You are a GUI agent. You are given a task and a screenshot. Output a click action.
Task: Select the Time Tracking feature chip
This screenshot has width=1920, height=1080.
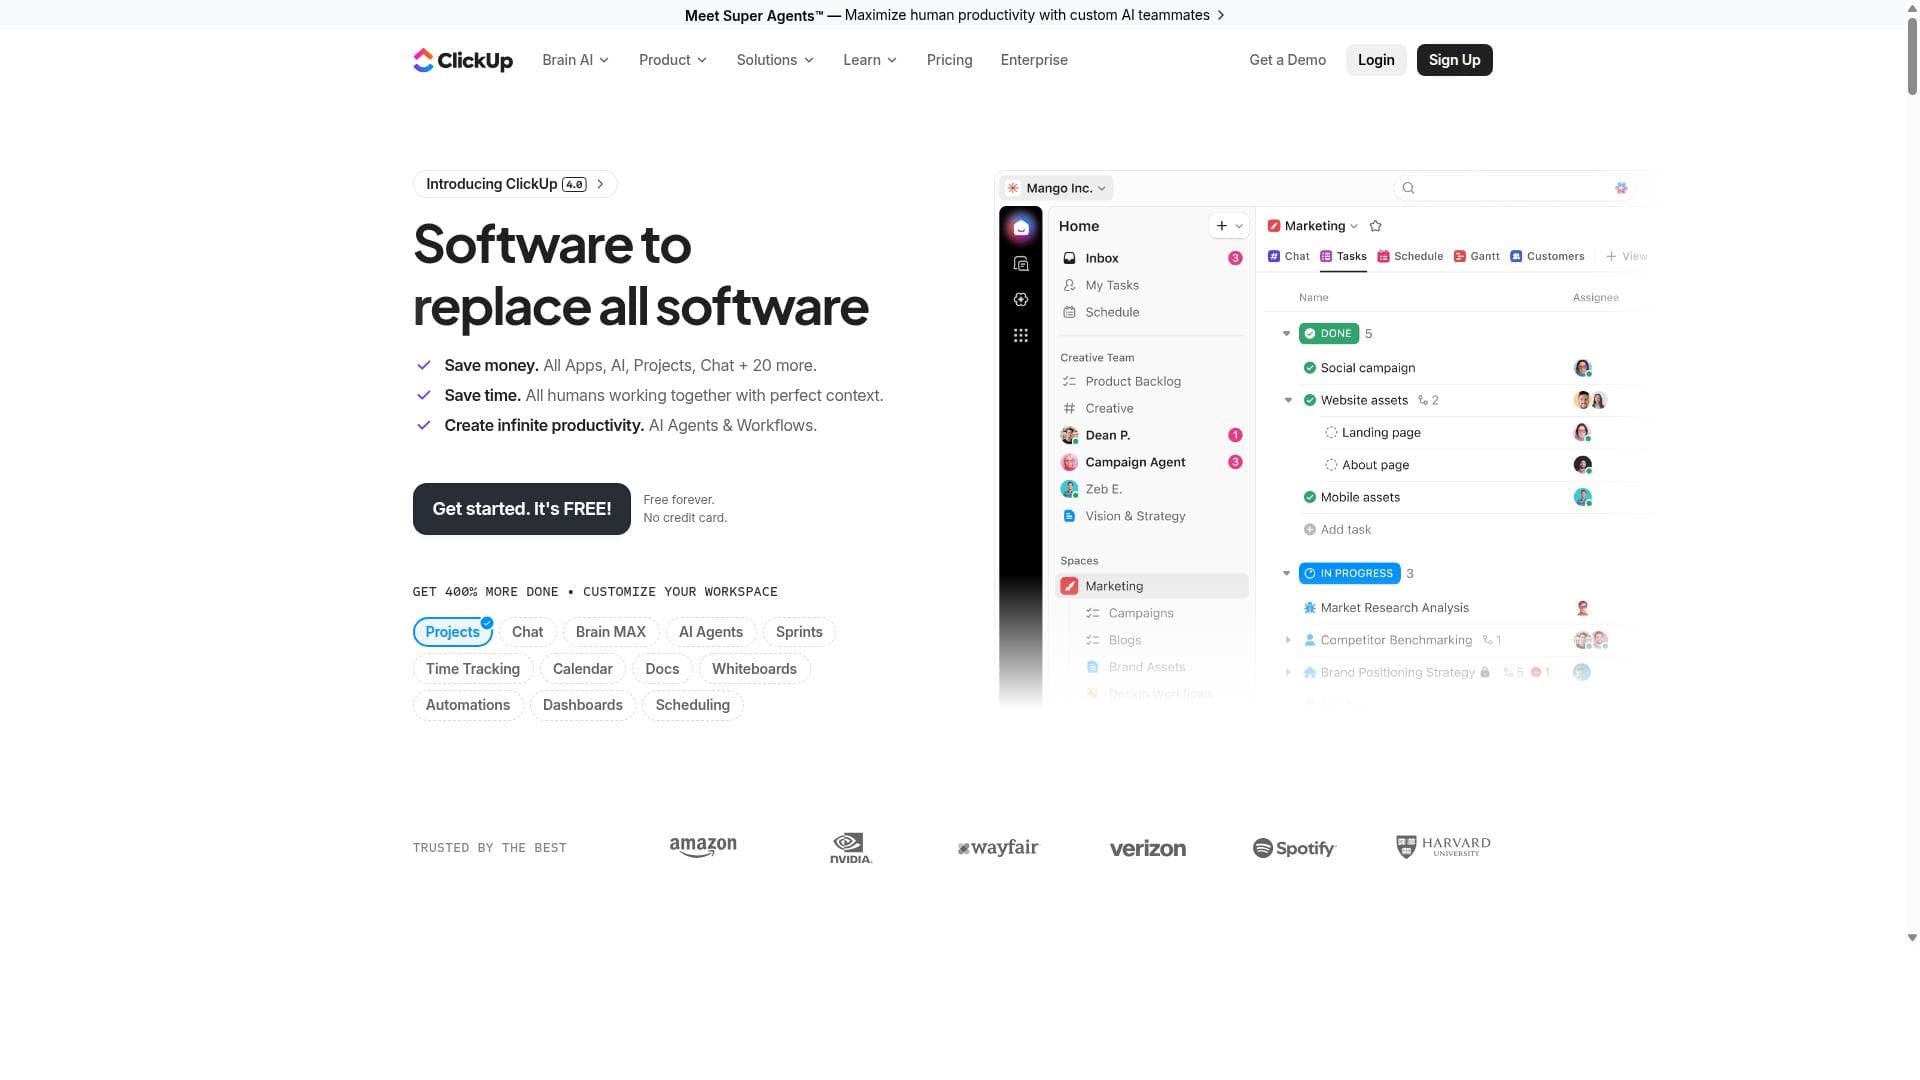tap(473, 669)
